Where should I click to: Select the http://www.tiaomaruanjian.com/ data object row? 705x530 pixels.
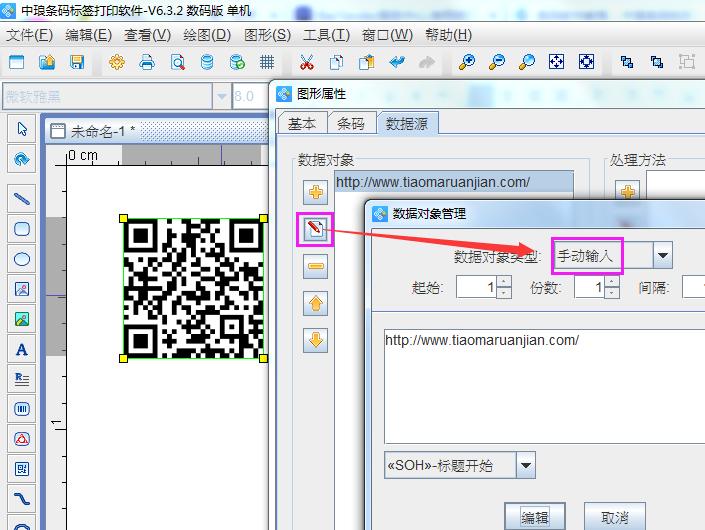pos(454,182)
